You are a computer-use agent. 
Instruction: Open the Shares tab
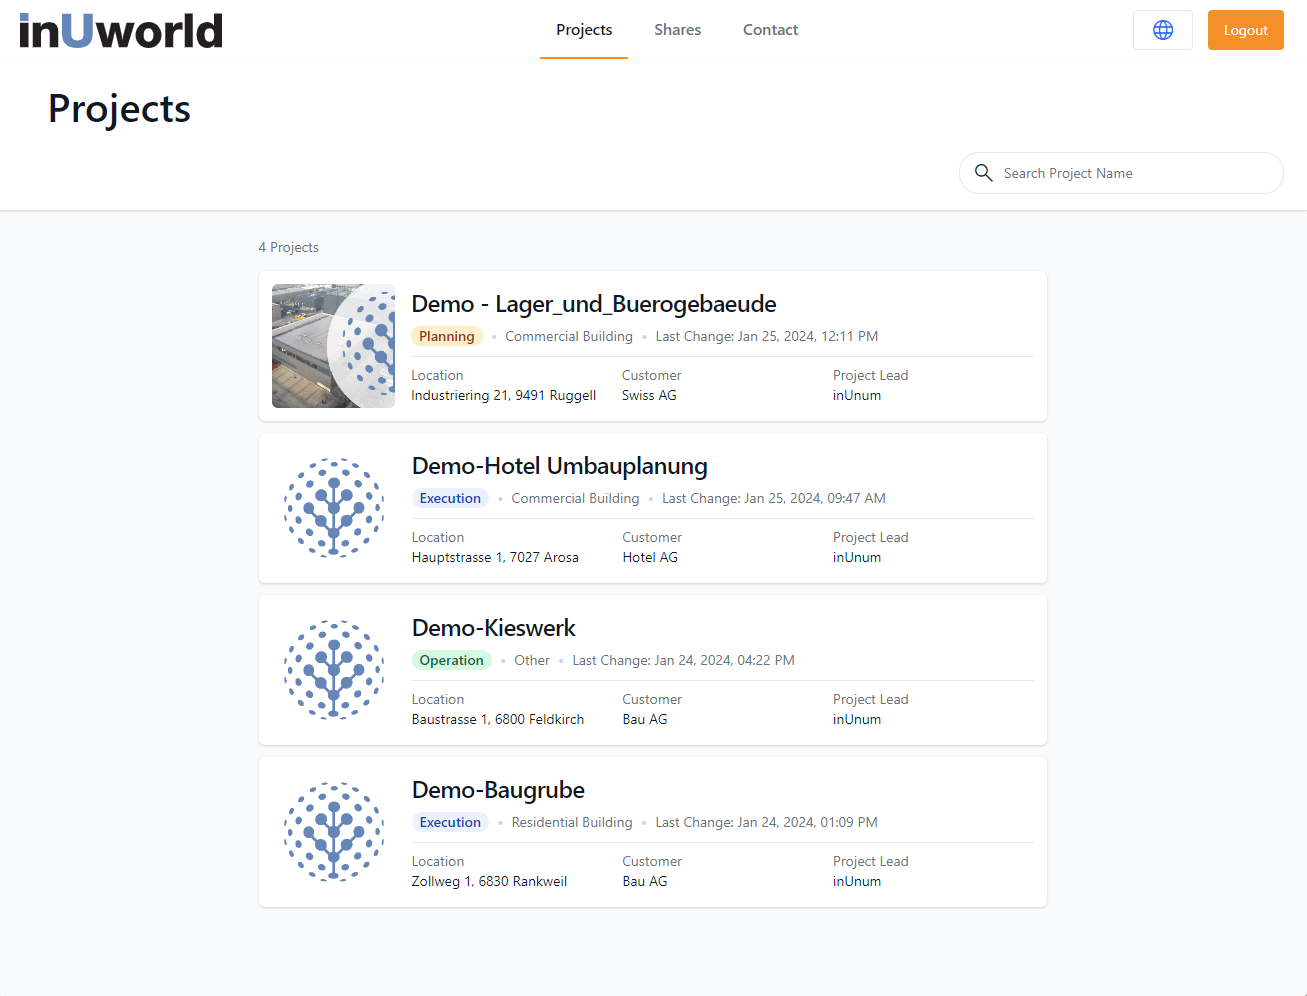coord(677,30)
